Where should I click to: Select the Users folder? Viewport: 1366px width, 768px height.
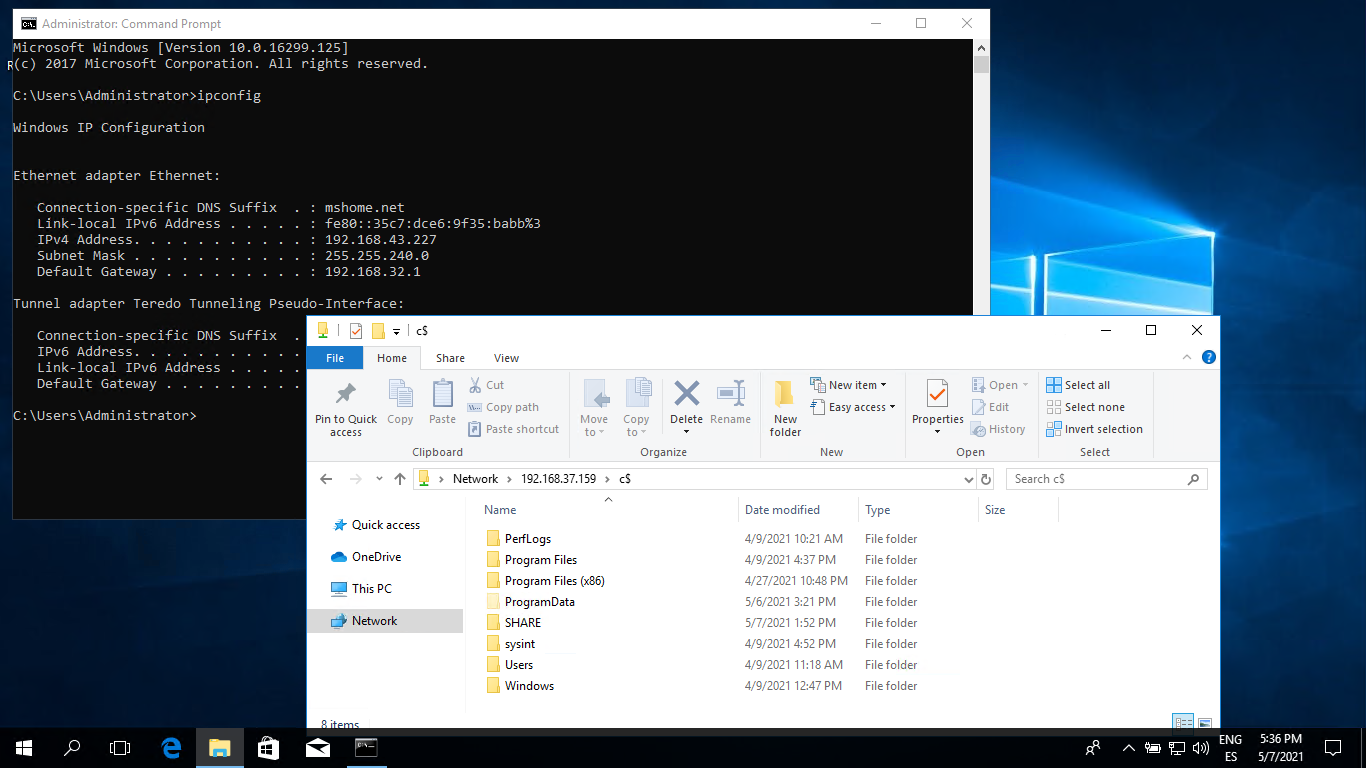[518, 665]
